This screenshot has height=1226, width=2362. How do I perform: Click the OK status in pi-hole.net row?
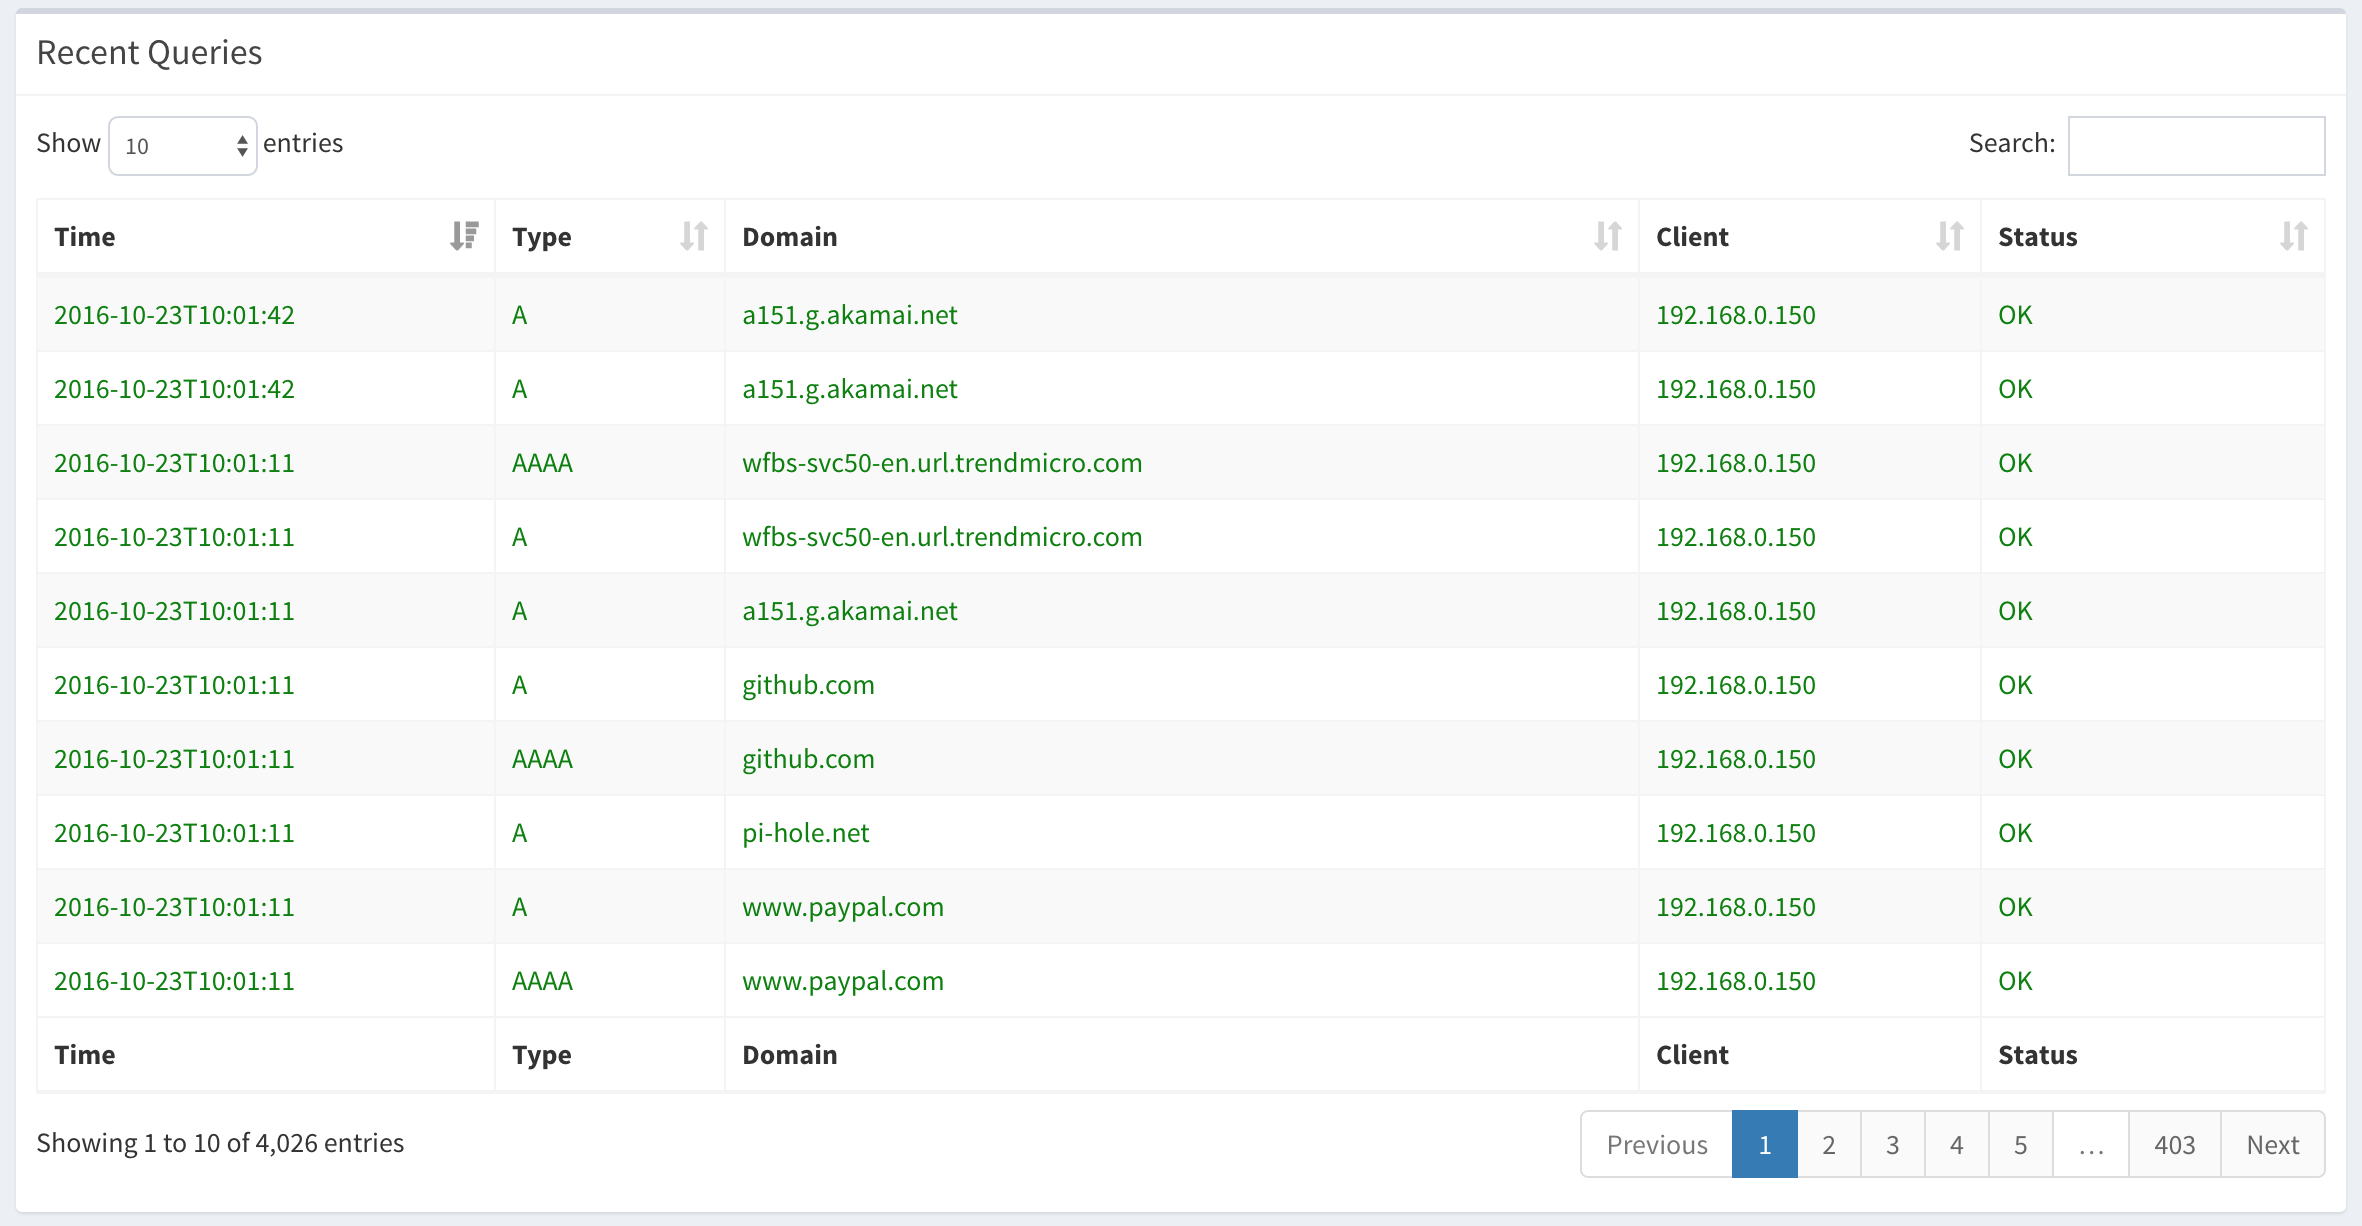point(2015,833)
